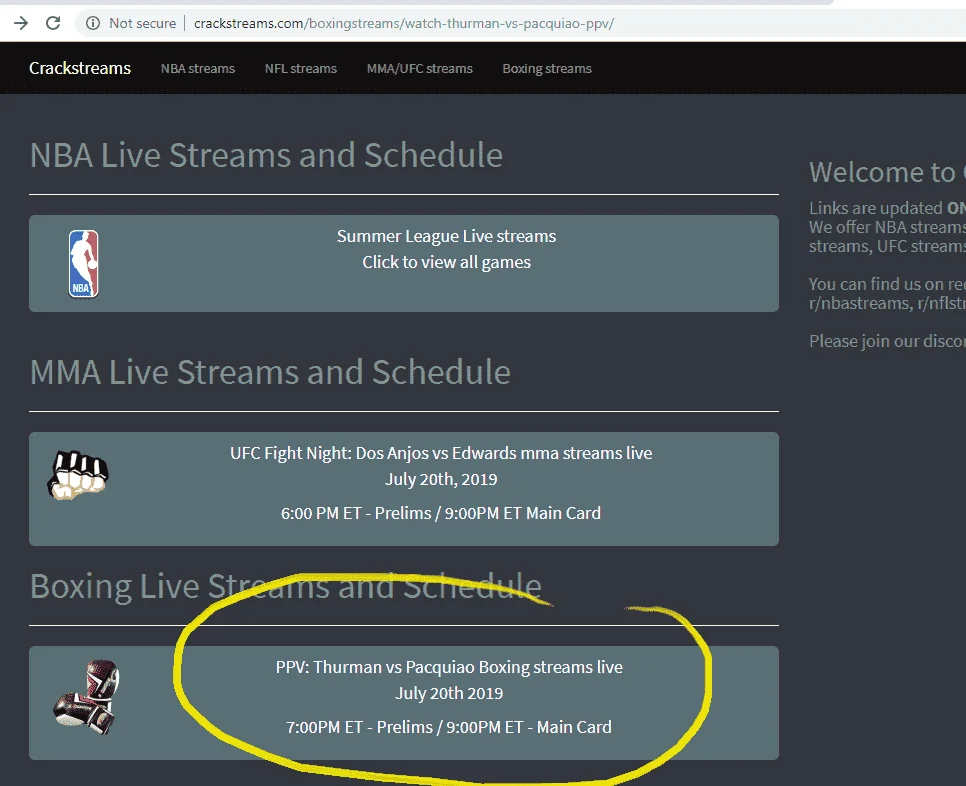The height and width of the screenshot is (786, 966).
Task: Reload the page with the refresh icon
Action: (54, 23)
